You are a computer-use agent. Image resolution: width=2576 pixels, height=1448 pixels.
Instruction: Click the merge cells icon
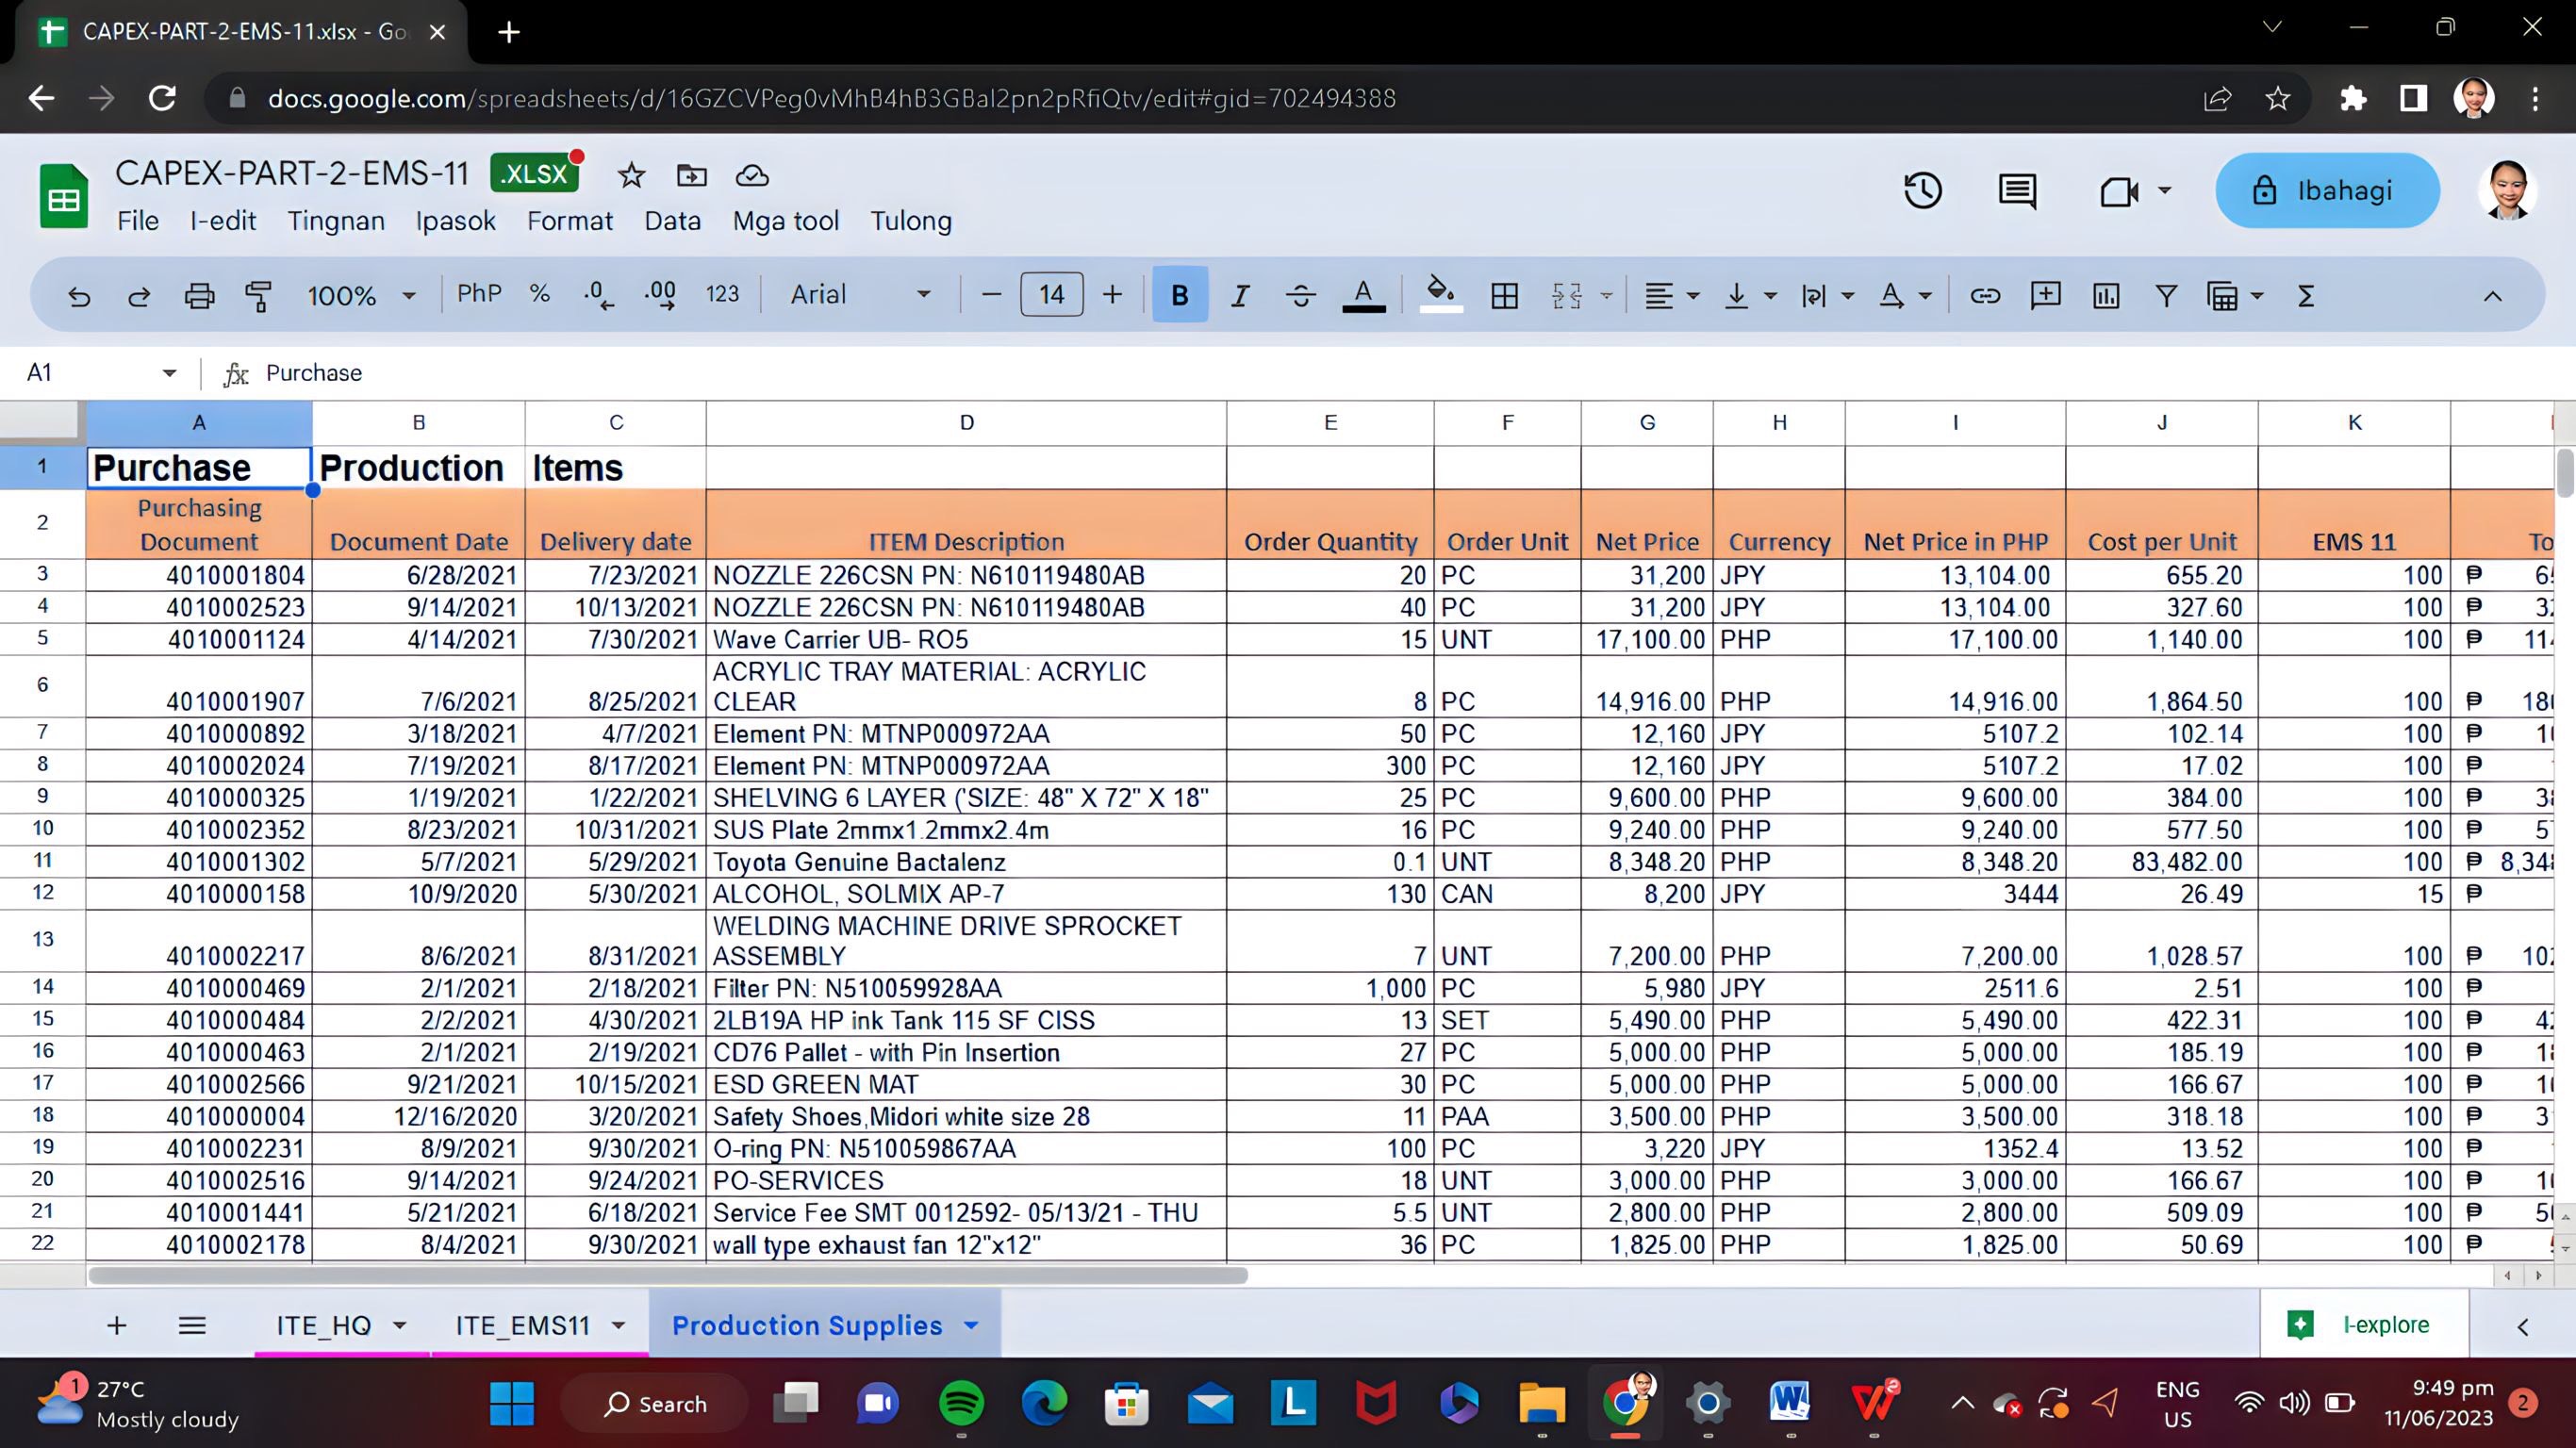tap(1567, 295)
